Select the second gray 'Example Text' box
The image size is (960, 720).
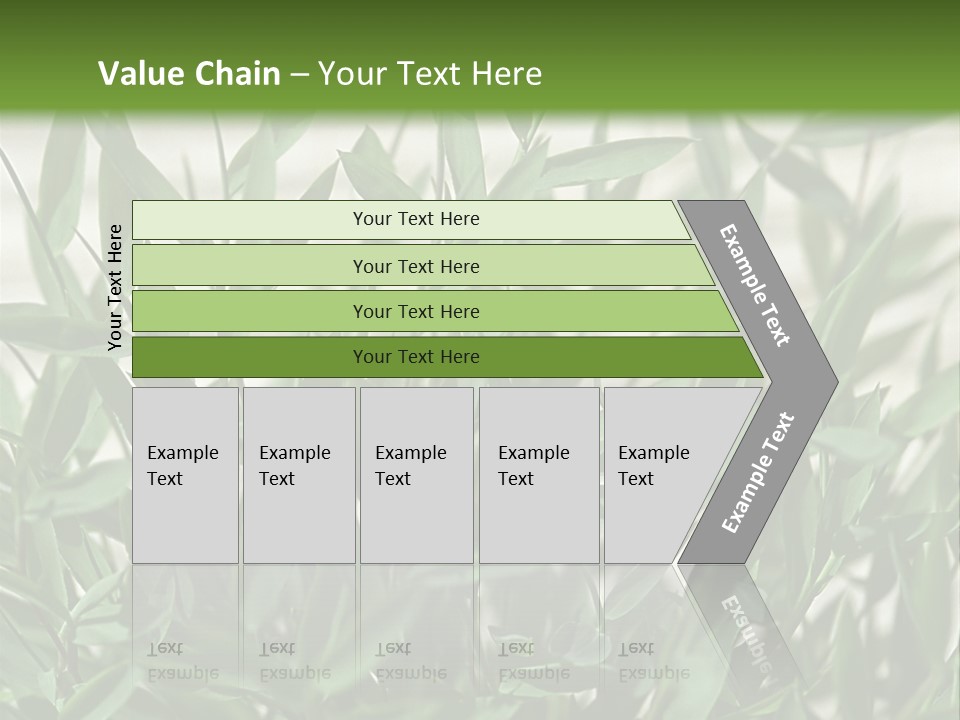pyautogui.click(x=299, y=475)
